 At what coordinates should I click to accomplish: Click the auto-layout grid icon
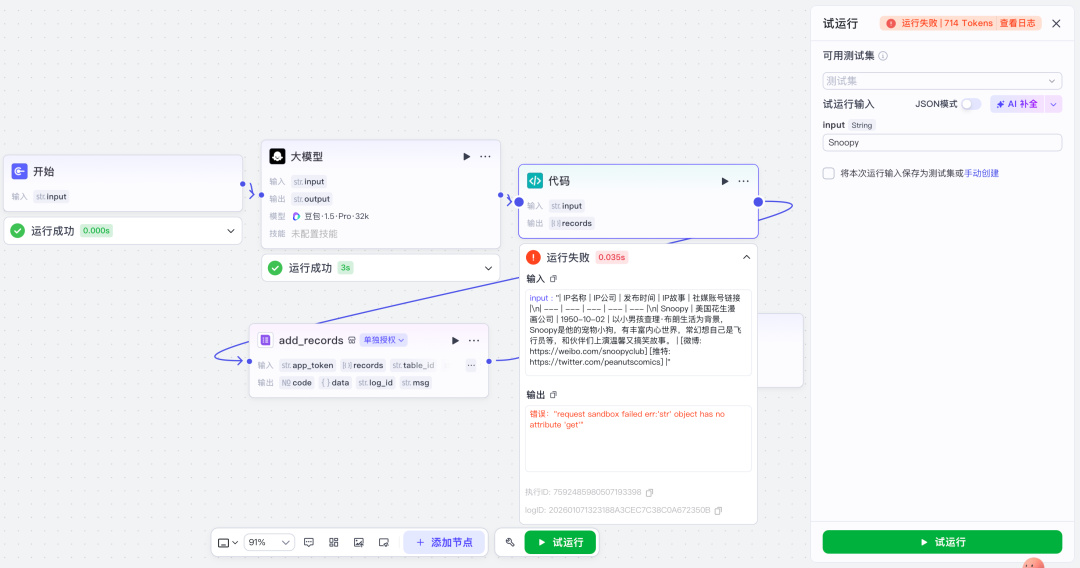tap(333, 543)
